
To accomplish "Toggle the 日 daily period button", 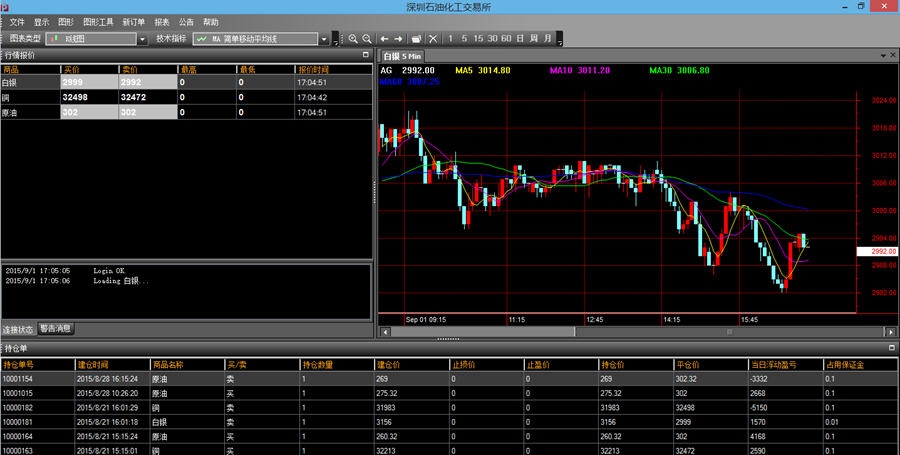I will (x=520, y=39).
